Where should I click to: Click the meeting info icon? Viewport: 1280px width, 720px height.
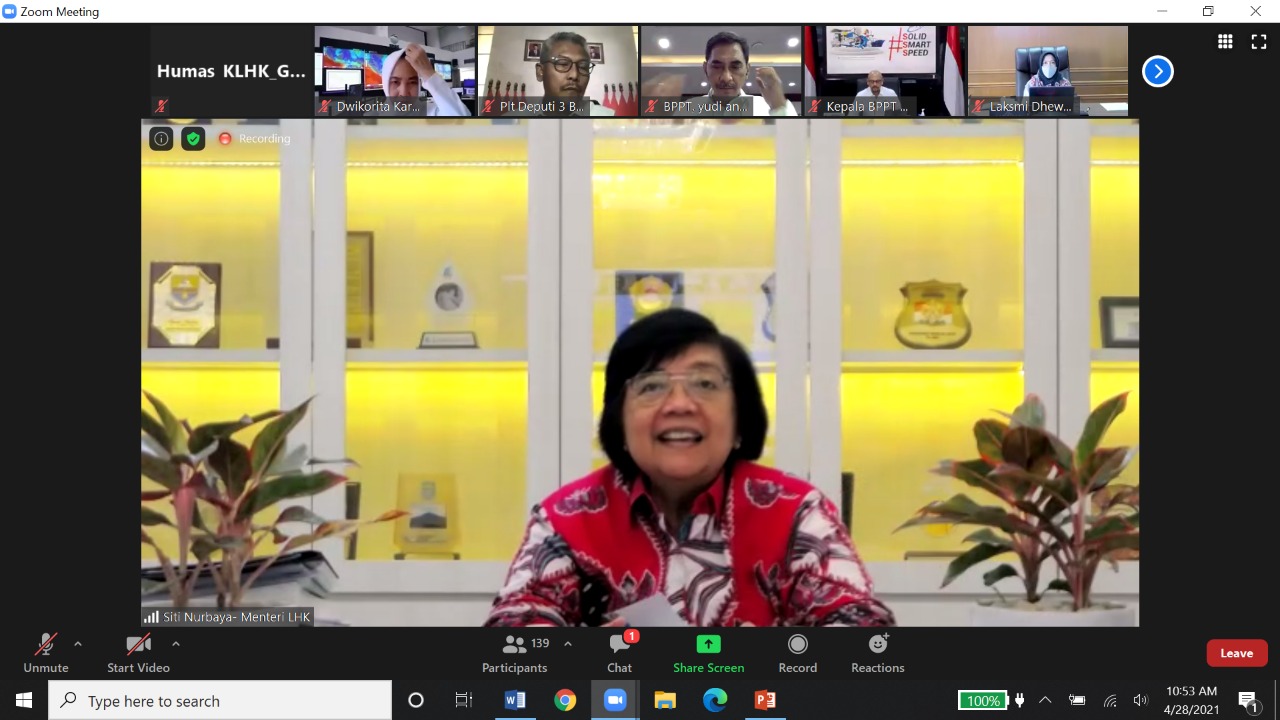tap(161, 138)
